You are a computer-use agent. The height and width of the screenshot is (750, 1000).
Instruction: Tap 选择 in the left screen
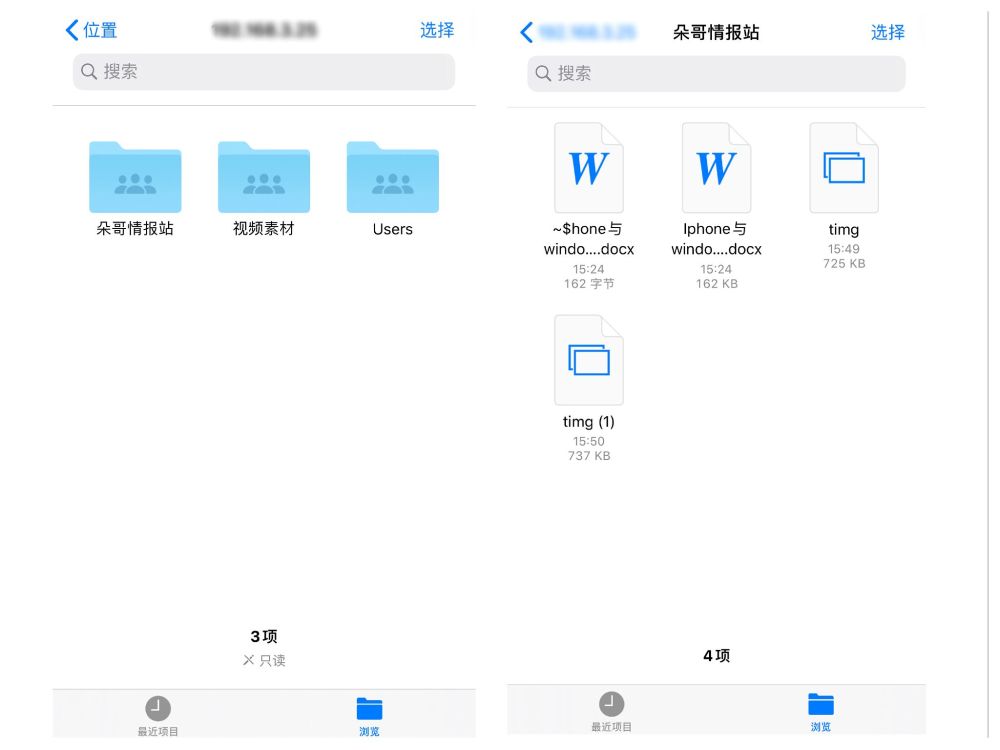tap(437, 30)
